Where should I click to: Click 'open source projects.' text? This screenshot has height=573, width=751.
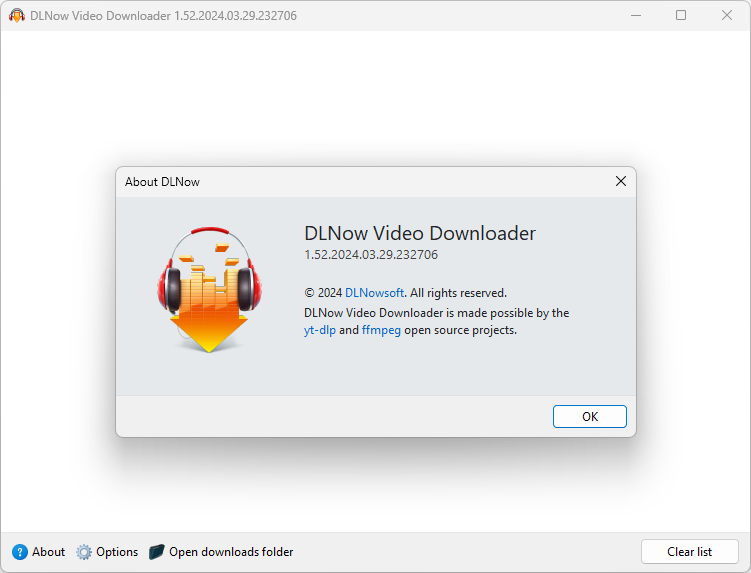(460, 330)
